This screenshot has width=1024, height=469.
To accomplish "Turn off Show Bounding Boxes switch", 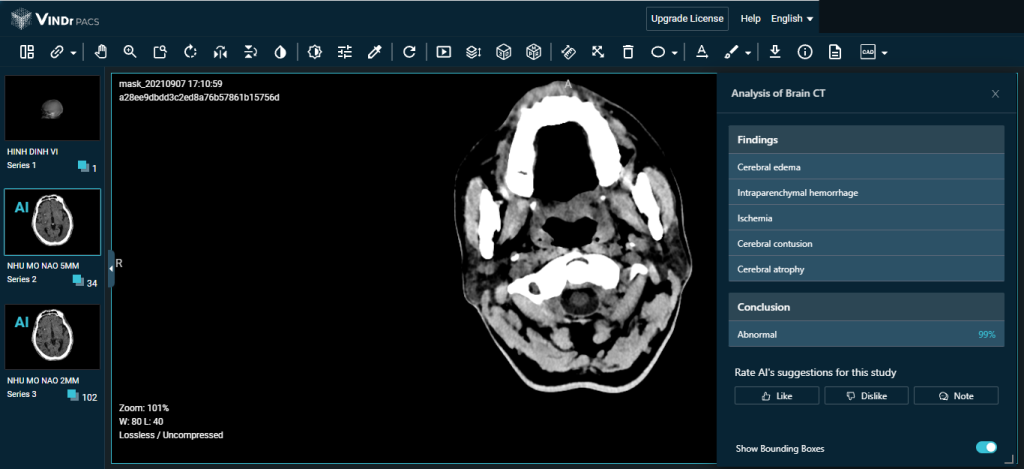I will tap(986, 447).
